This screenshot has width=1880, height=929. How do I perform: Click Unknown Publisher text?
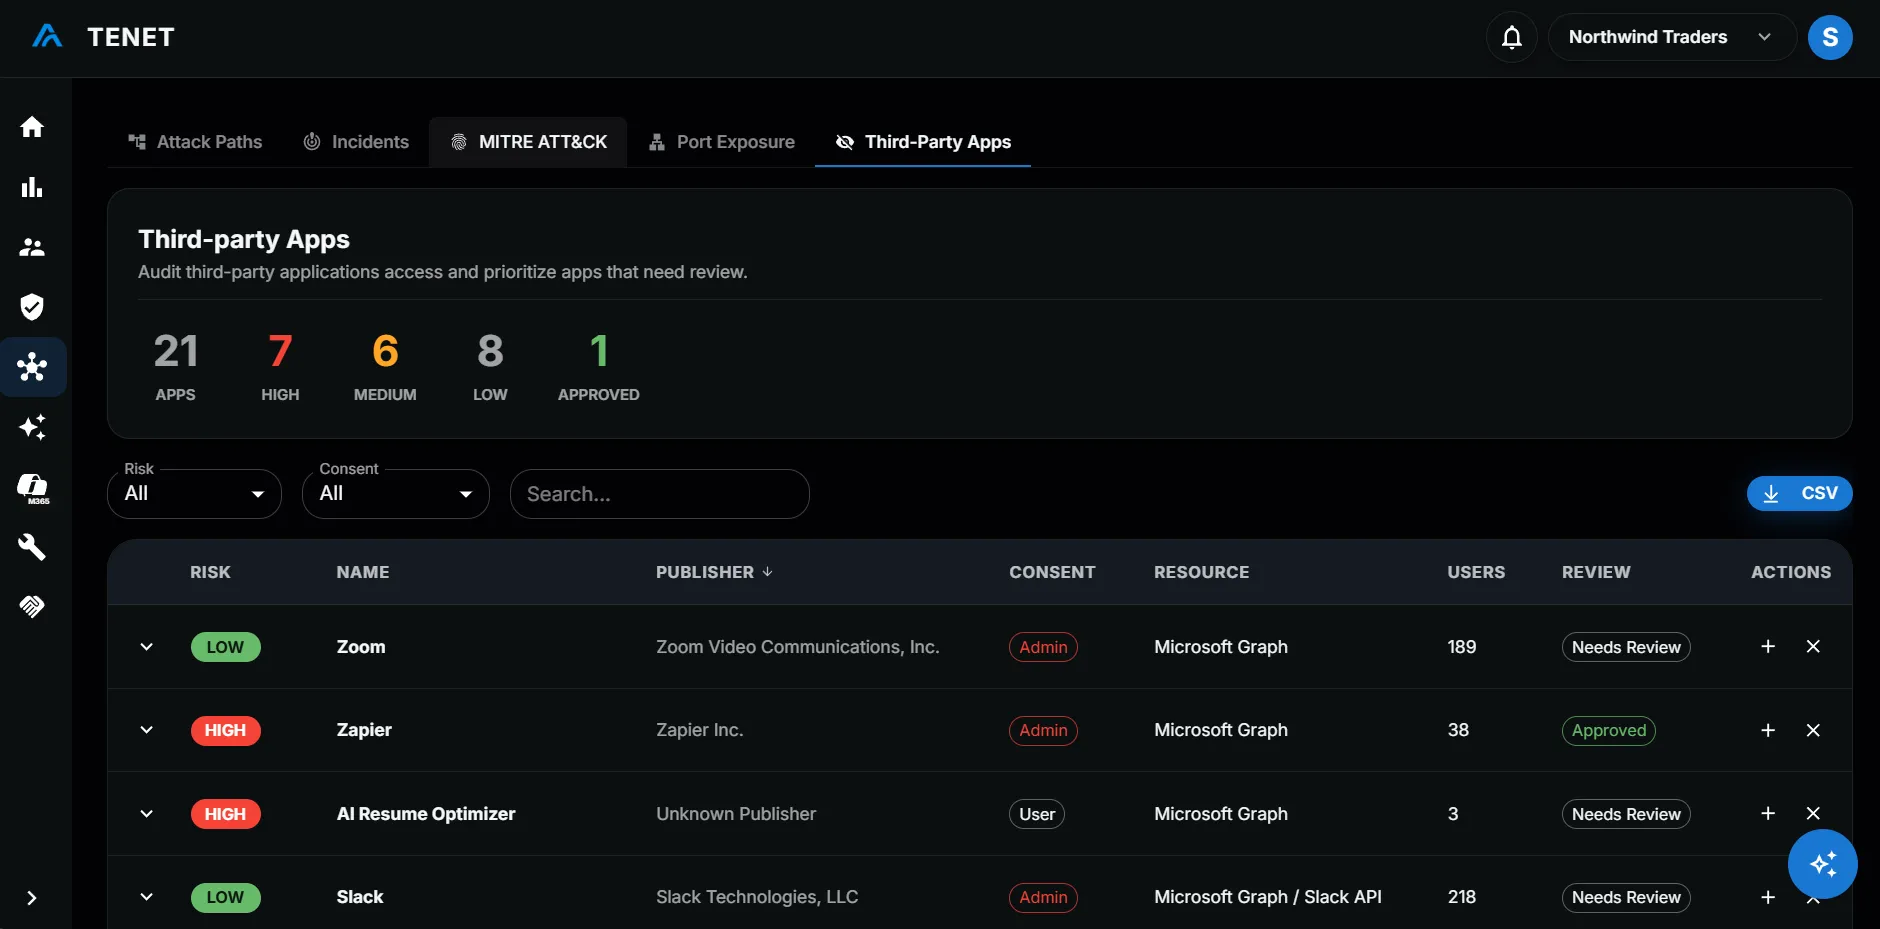[736, 814]
